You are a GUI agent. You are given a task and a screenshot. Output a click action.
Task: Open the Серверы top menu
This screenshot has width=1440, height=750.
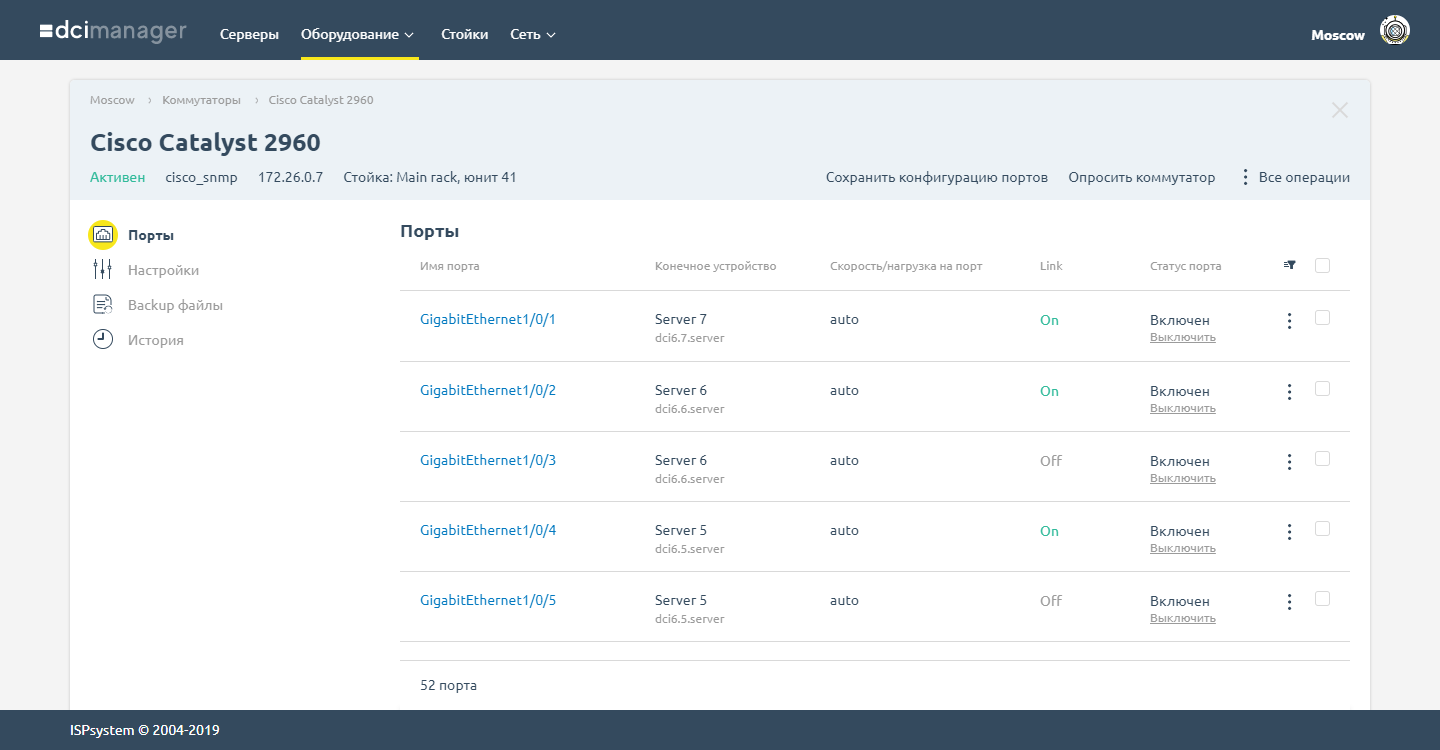pyautogui.click(x=249, y=34)
